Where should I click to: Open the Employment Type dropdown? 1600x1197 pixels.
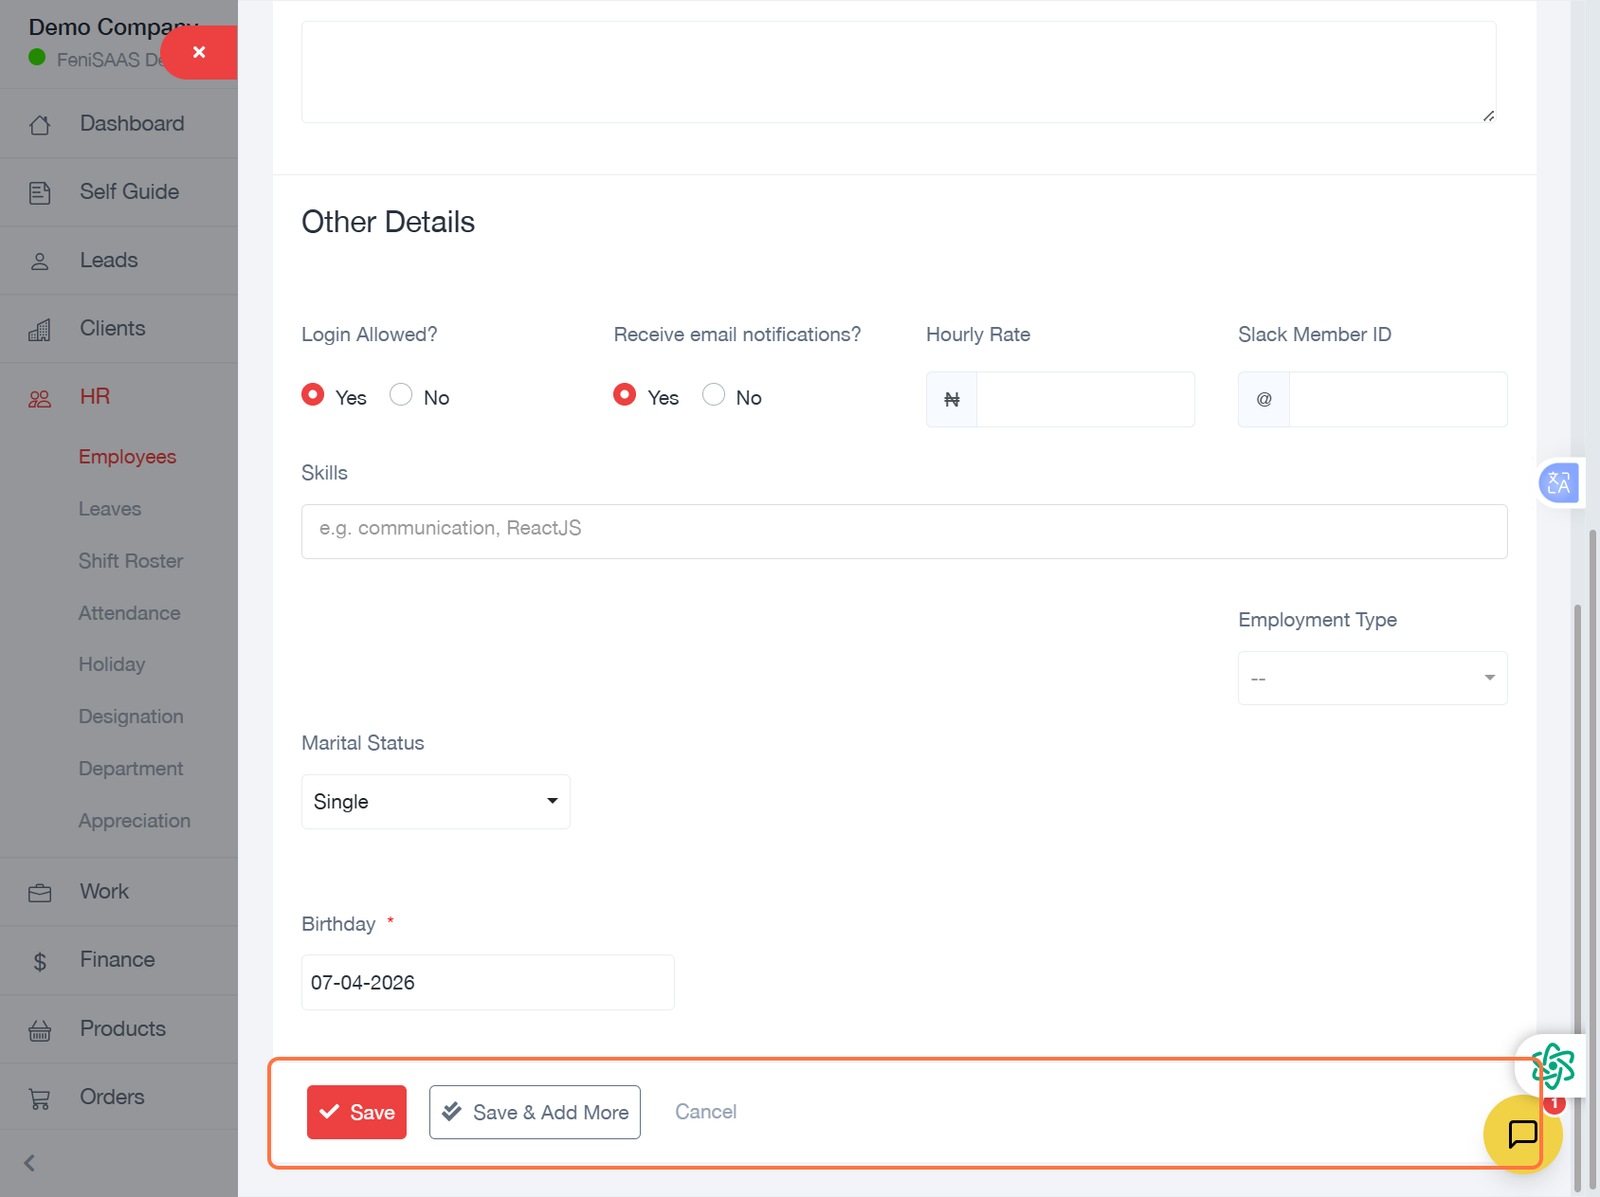(1372, 678)
